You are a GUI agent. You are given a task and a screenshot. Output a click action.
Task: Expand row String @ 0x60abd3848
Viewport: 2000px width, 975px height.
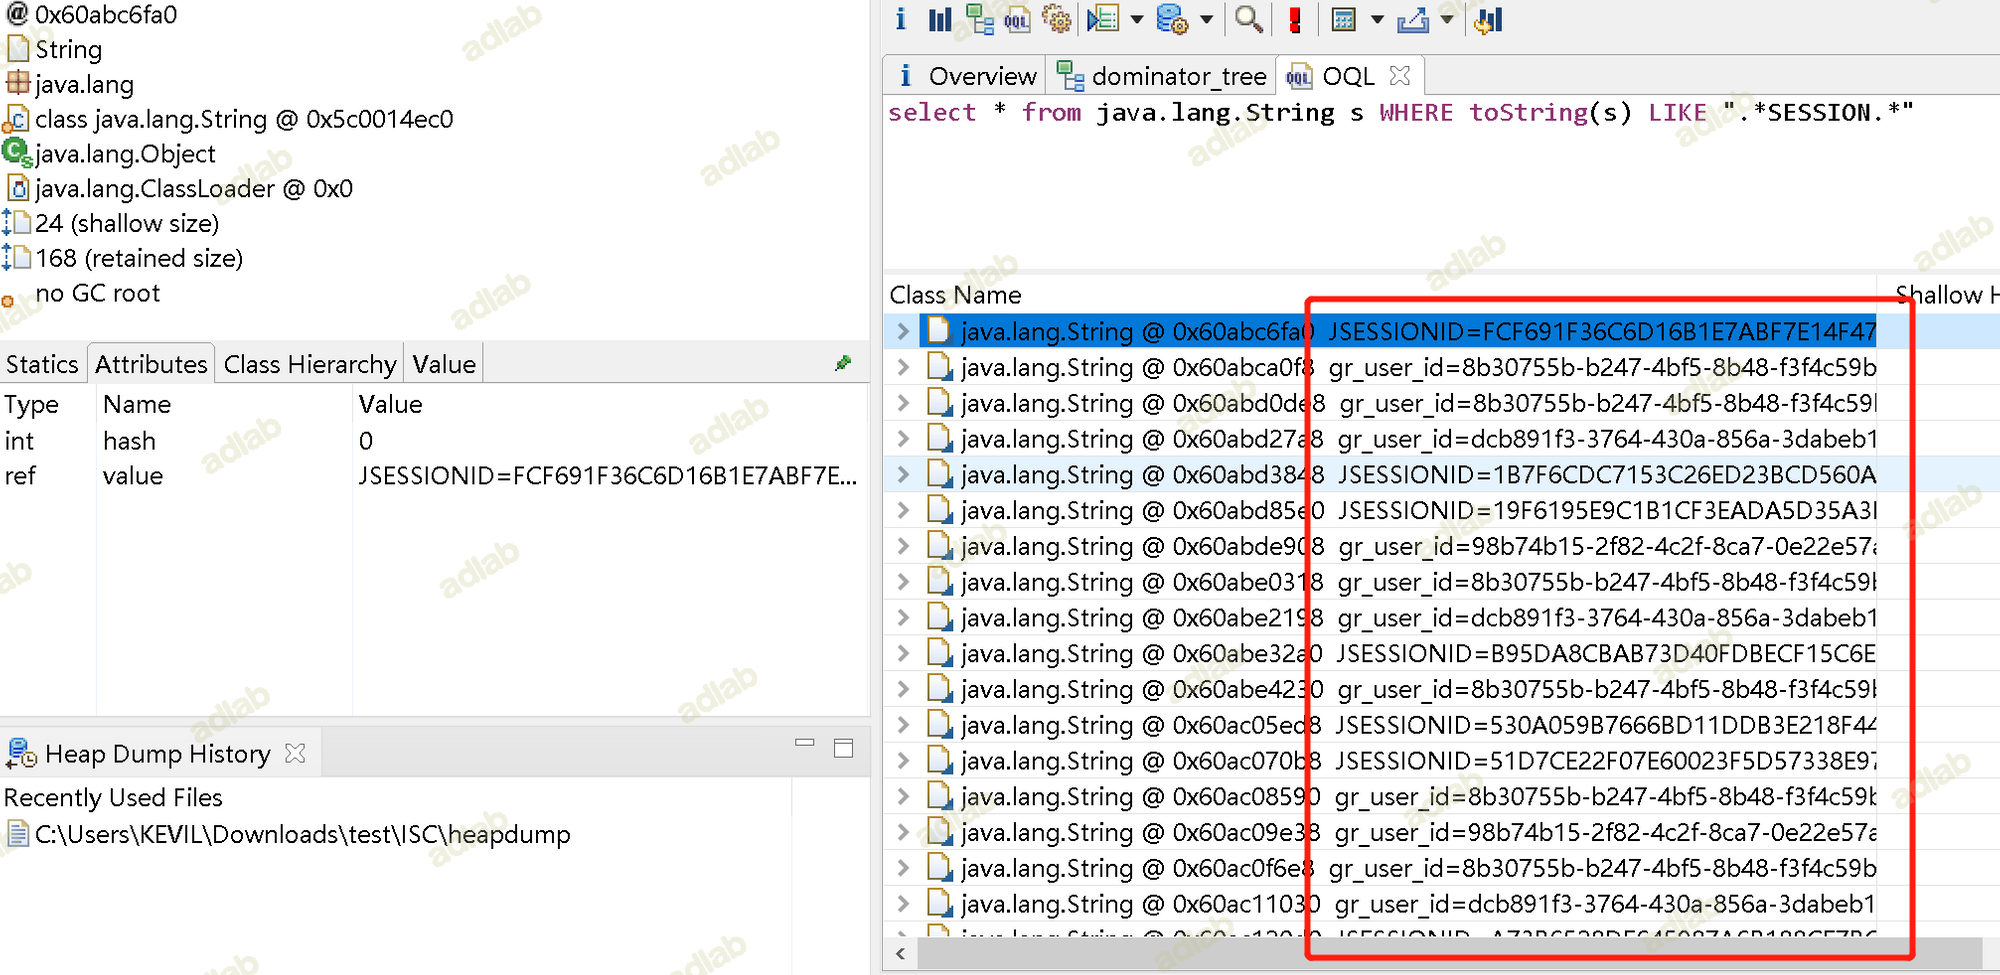coord(903,474)
